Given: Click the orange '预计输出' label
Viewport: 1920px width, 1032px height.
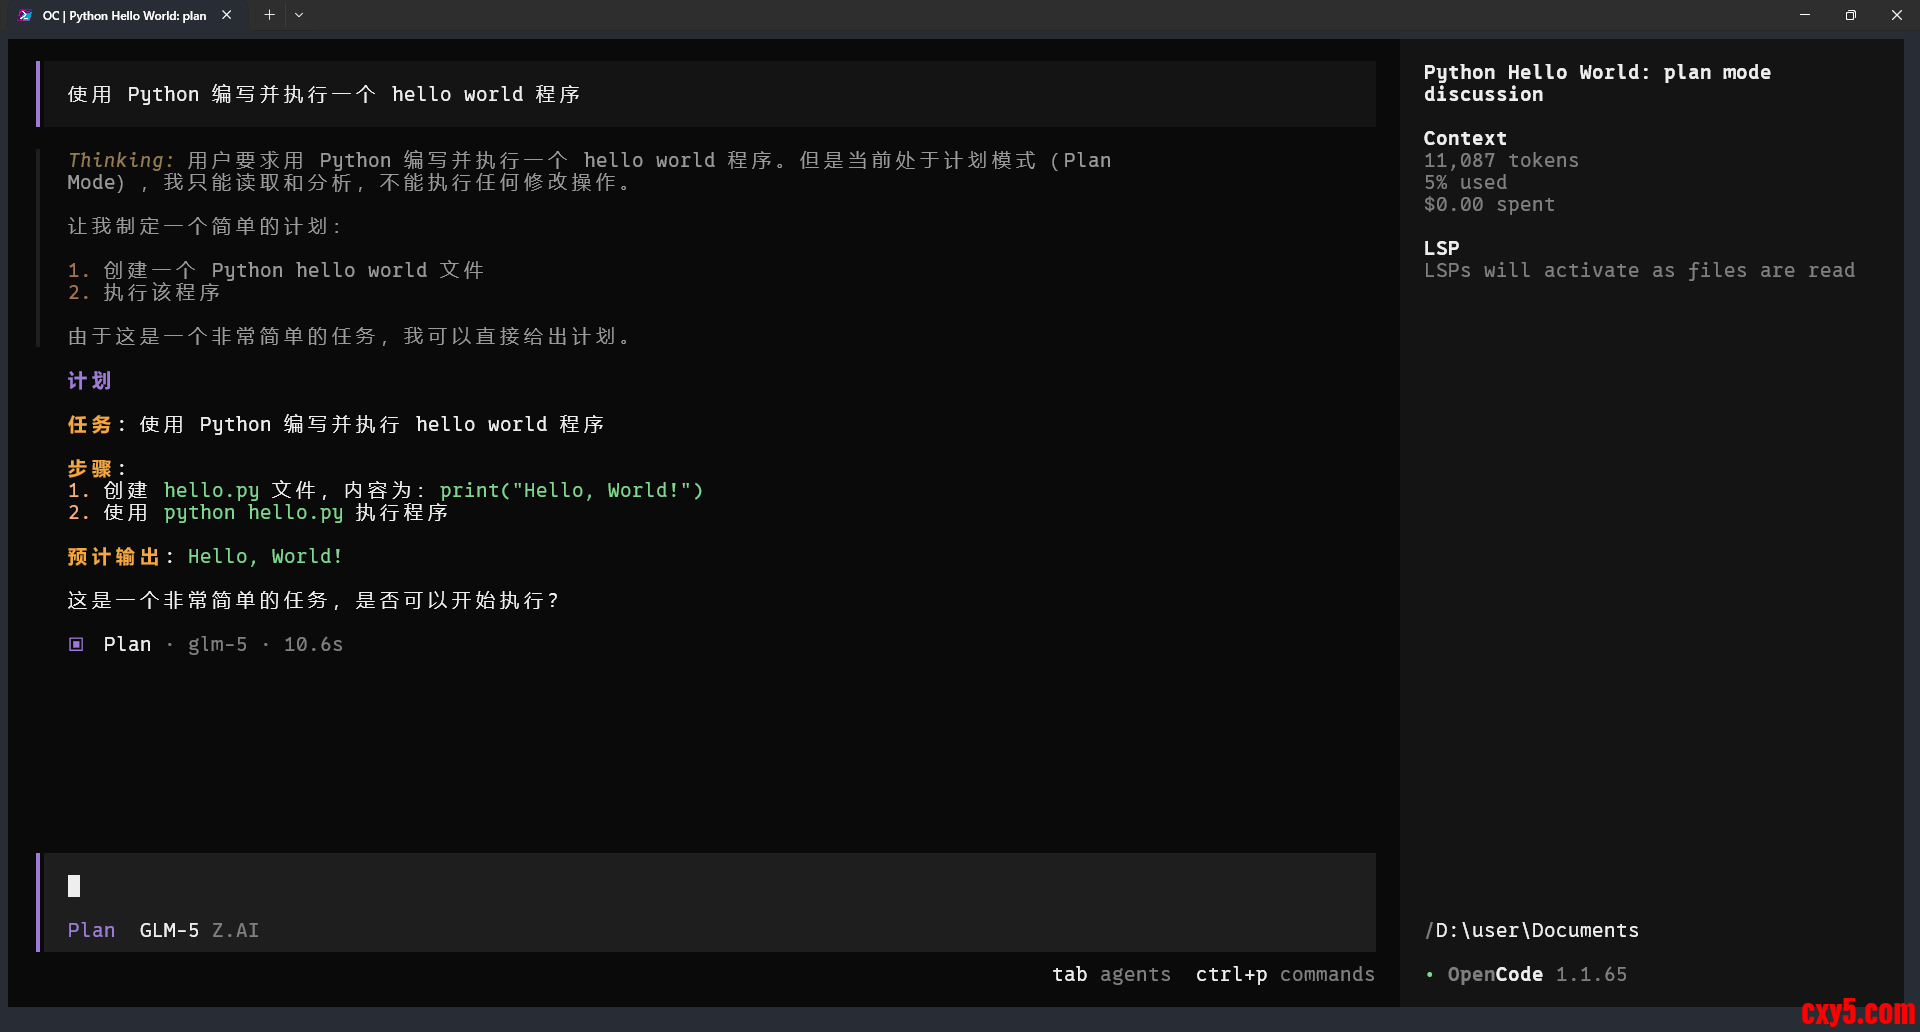Looking at the screenshot, I should pos(113,556).
